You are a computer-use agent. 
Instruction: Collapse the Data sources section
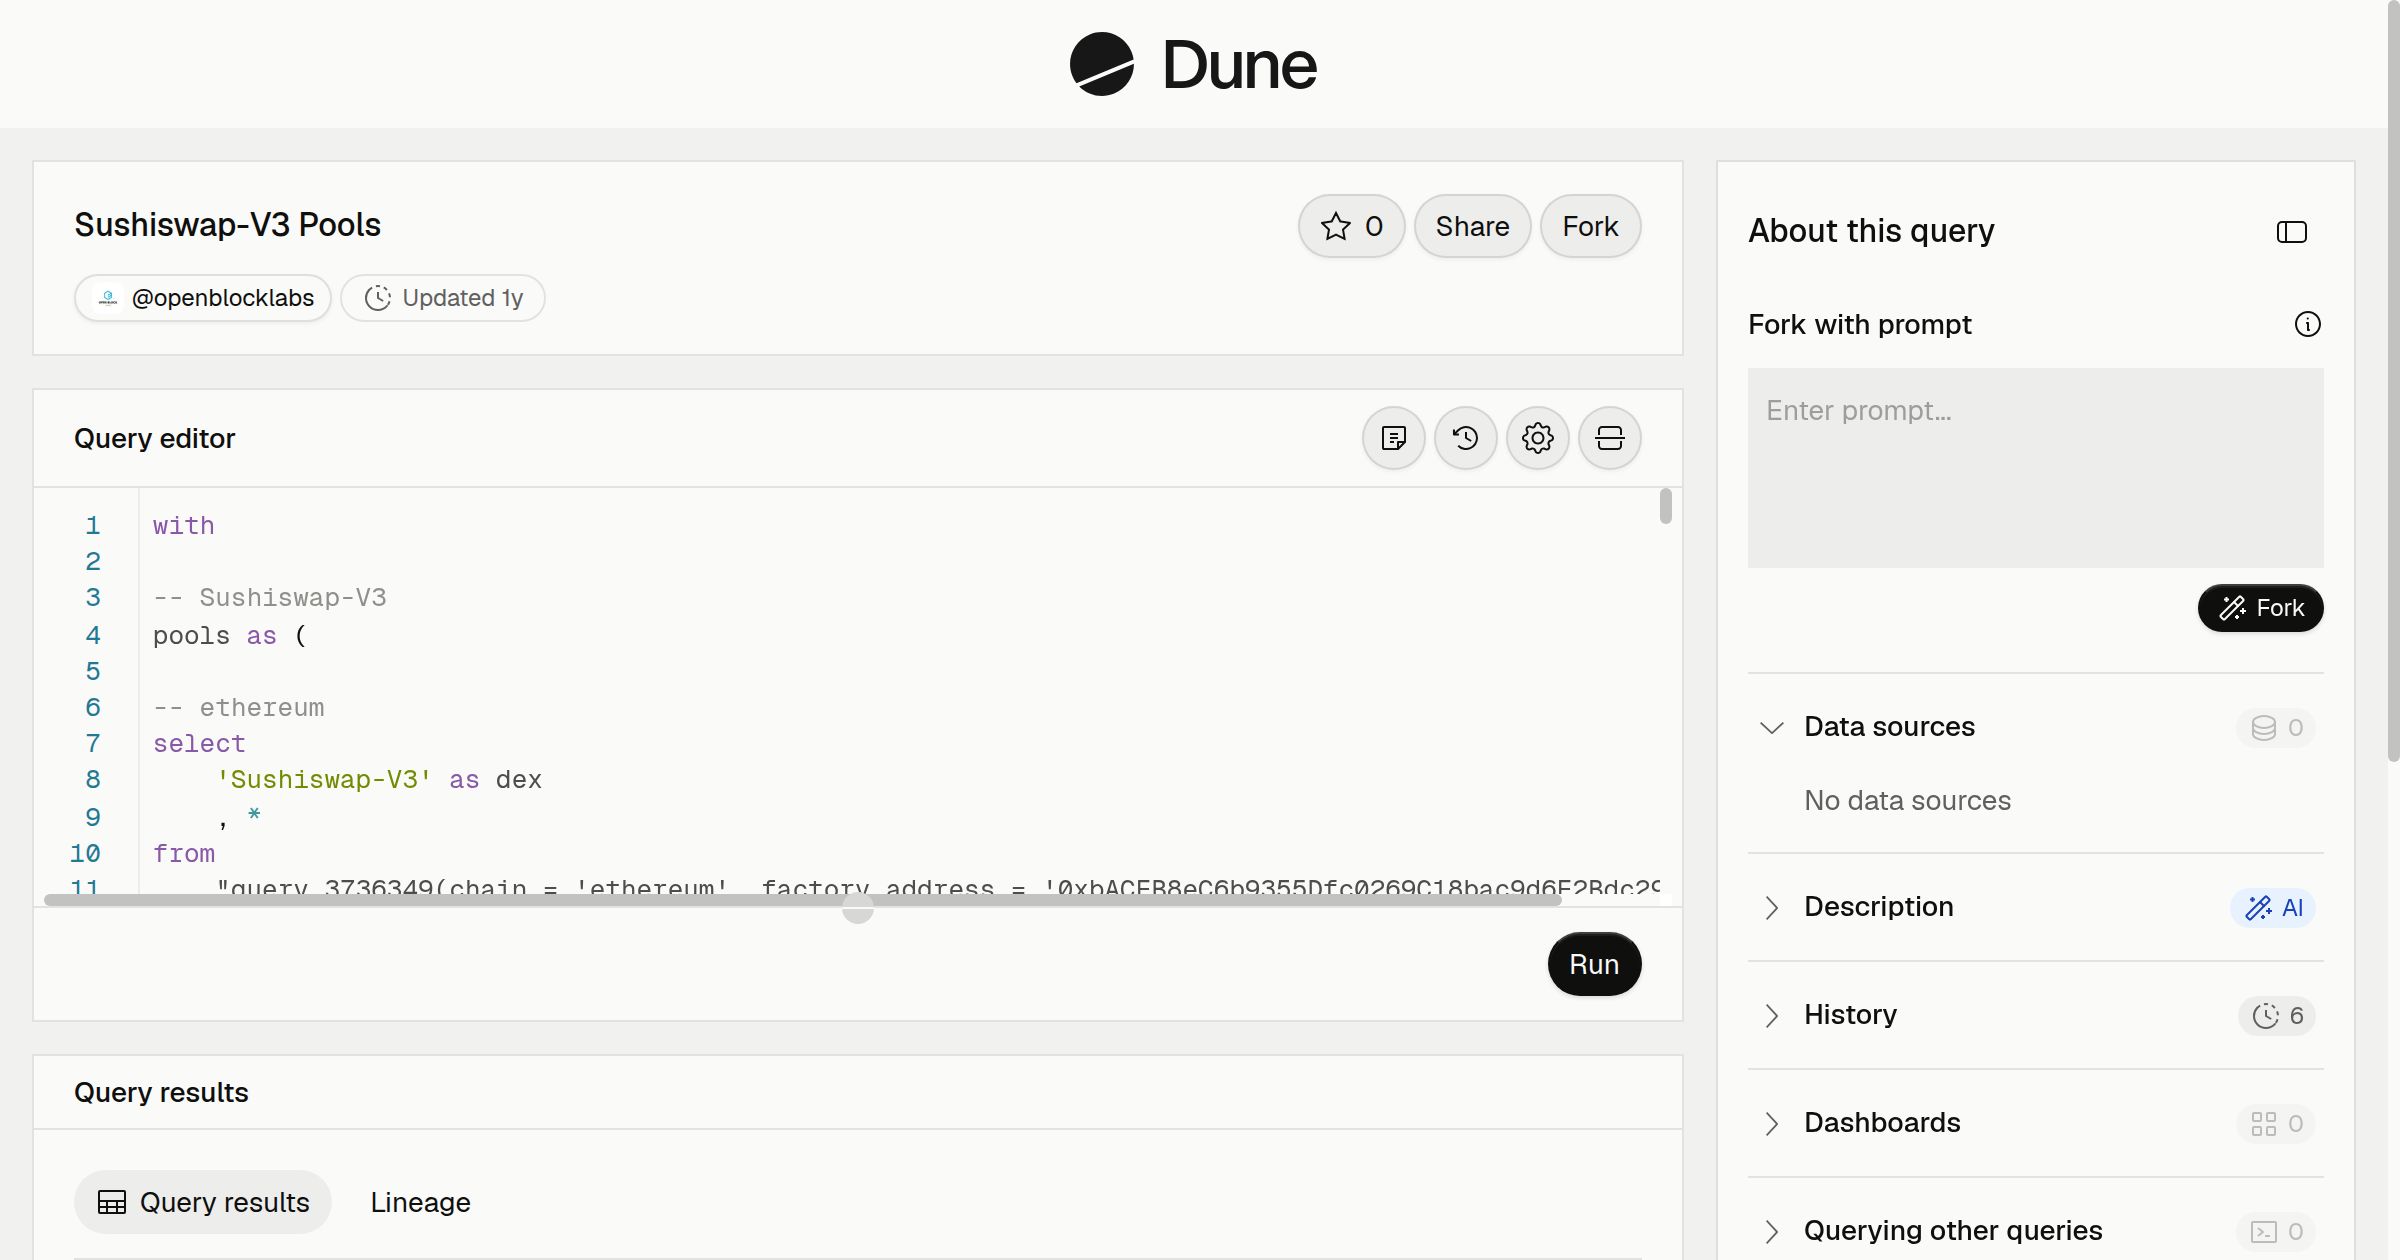pos(1771,727)
